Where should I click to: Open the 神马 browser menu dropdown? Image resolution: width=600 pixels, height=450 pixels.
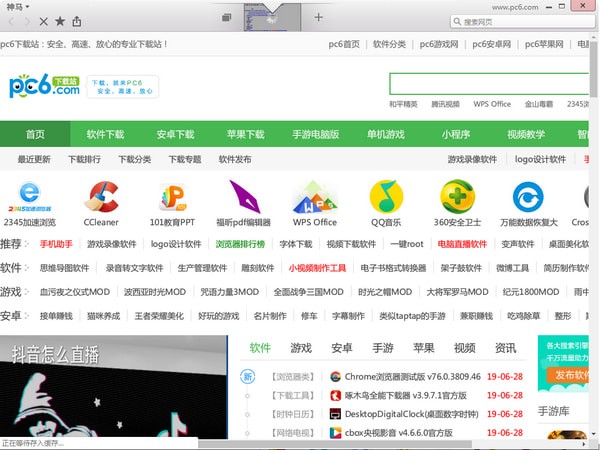tap(18, 5)
